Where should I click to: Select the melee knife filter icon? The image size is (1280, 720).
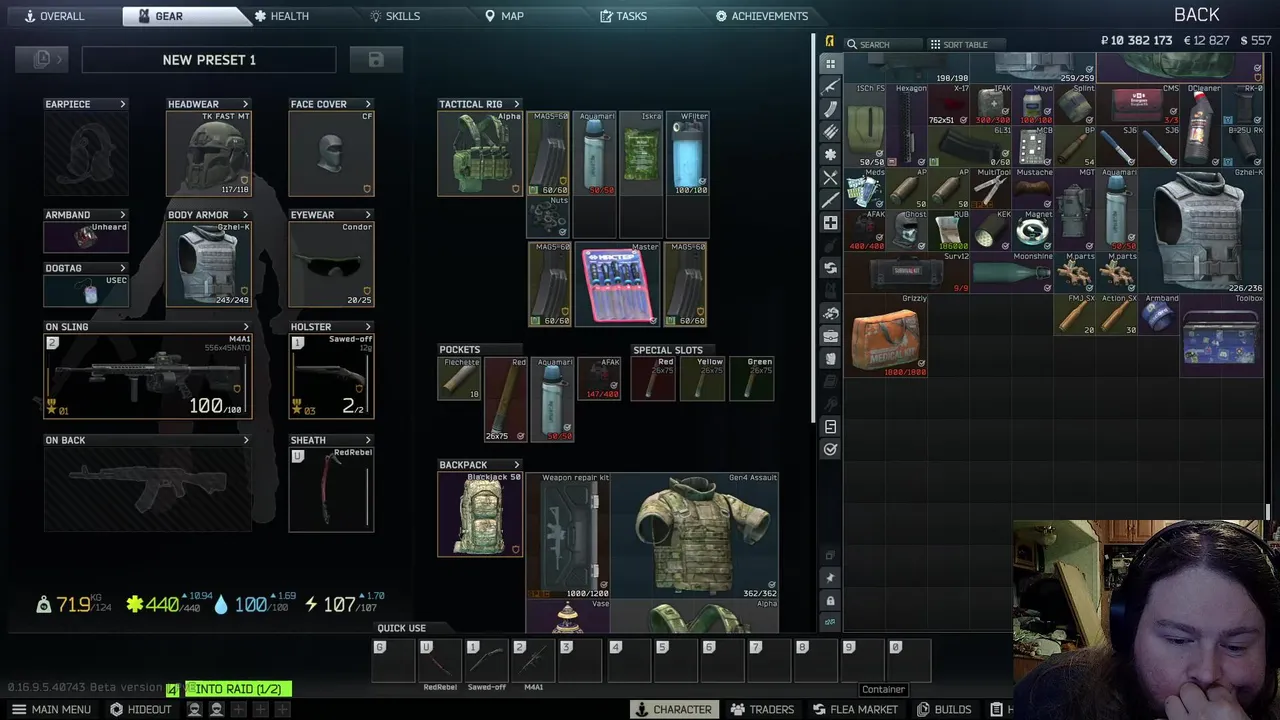pyautogui.click(x=830, y=200)
